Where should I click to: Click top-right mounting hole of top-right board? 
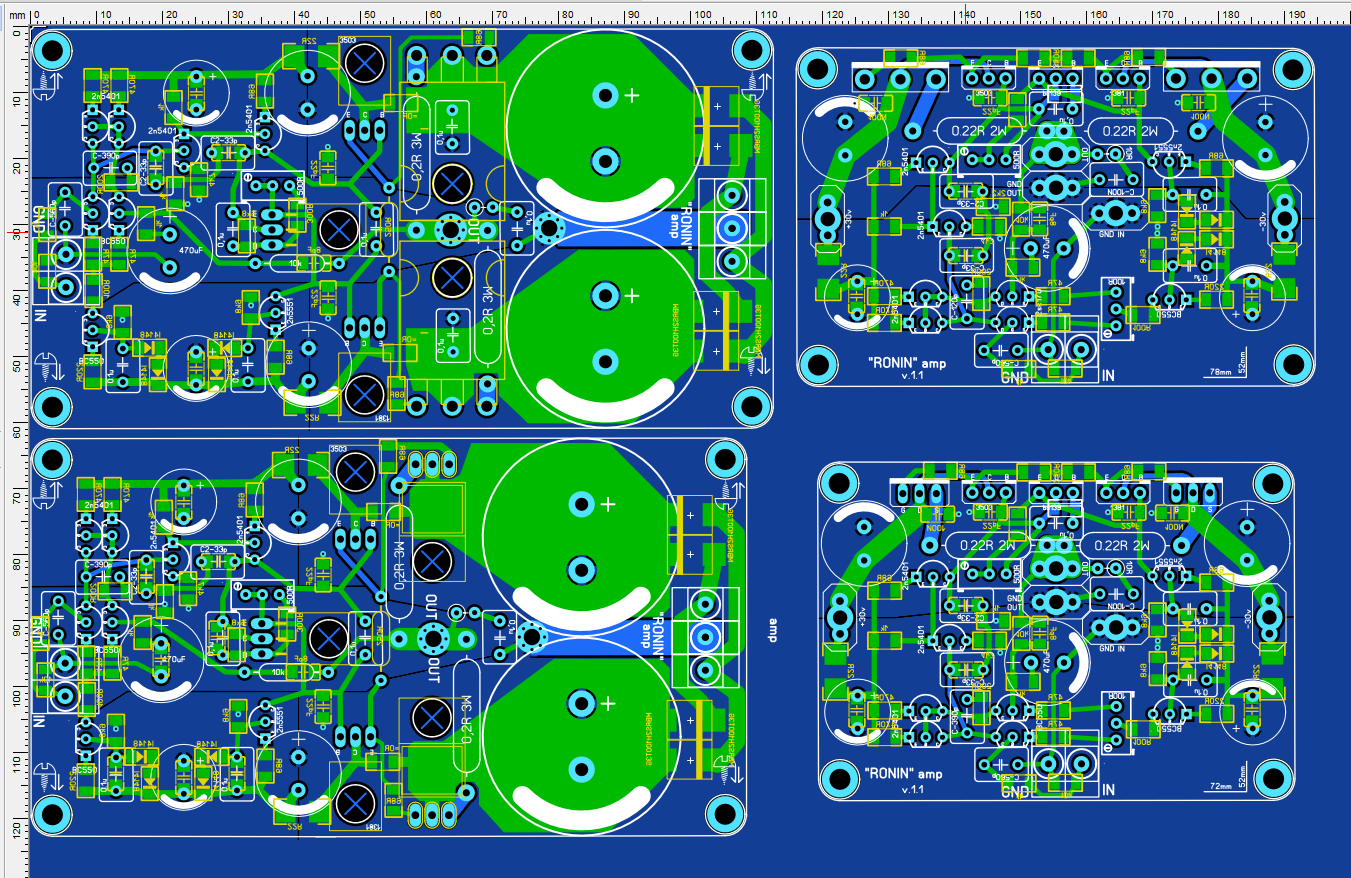pyautogui.click(x=1293, y=70)
